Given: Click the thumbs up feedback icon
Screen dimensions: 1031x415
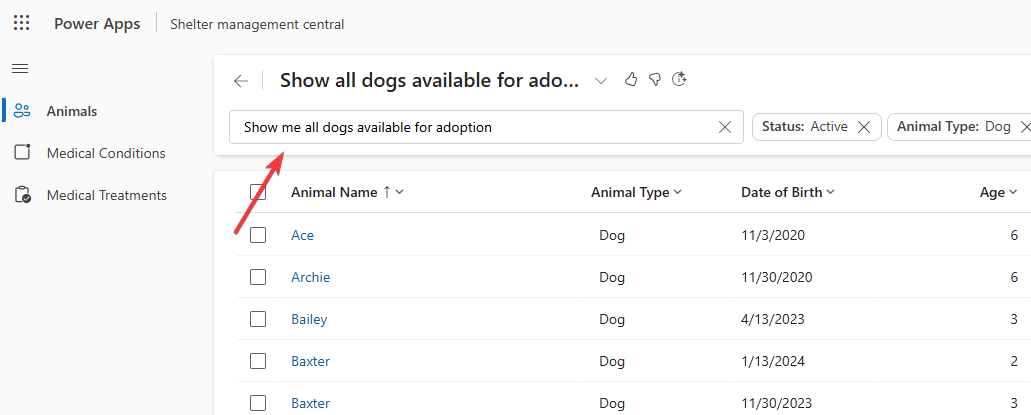Looking at the screenshot, I should point(631,80).
